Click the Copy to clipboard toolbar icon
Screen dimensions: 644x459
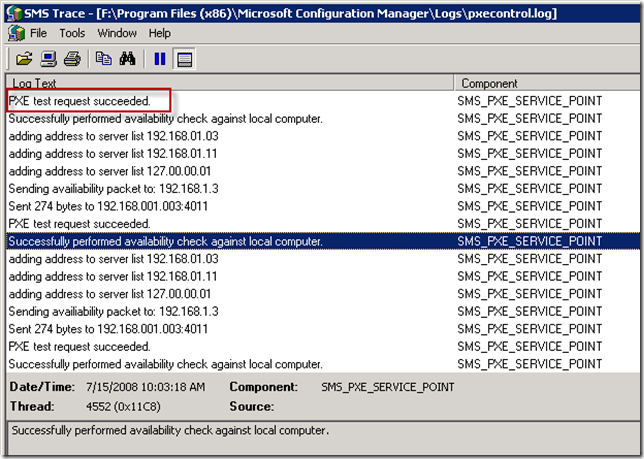(103, 59)
